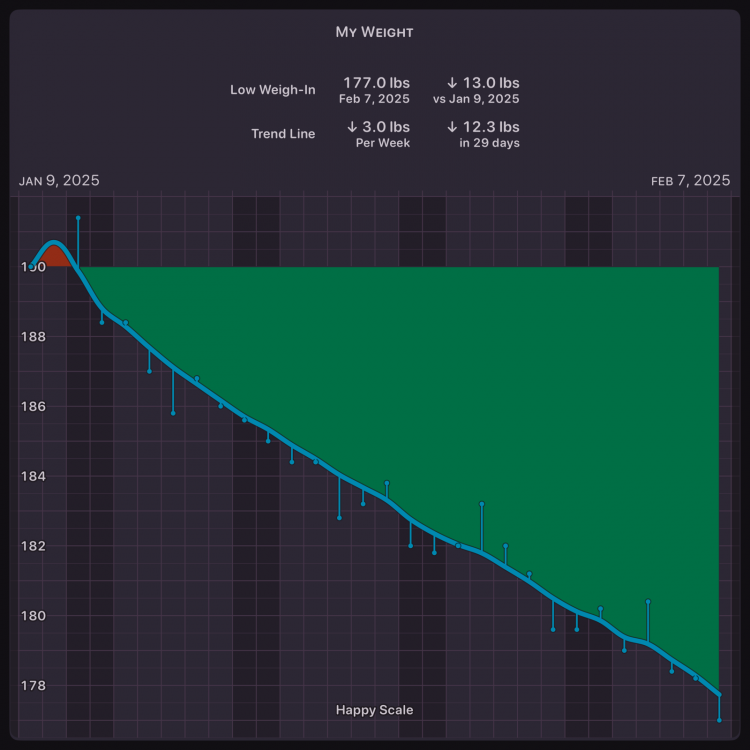Click the JAN 9, 2025 start date
Image resolution: width=750 pixels, height=750 pixels.
coord(59,181)
